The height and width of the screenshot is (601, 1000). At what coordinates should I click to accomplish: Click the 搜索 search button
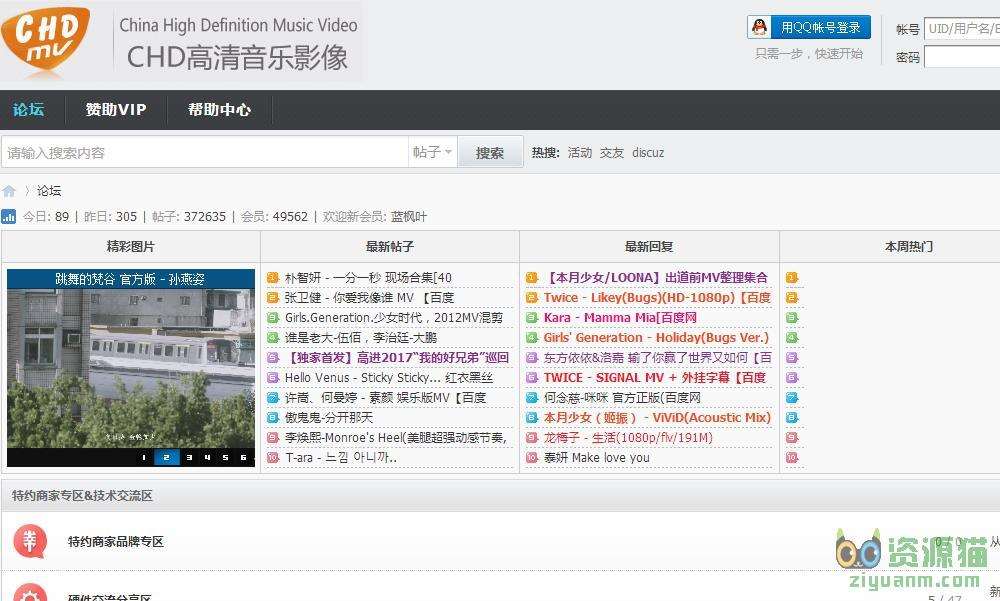point(490,152)
